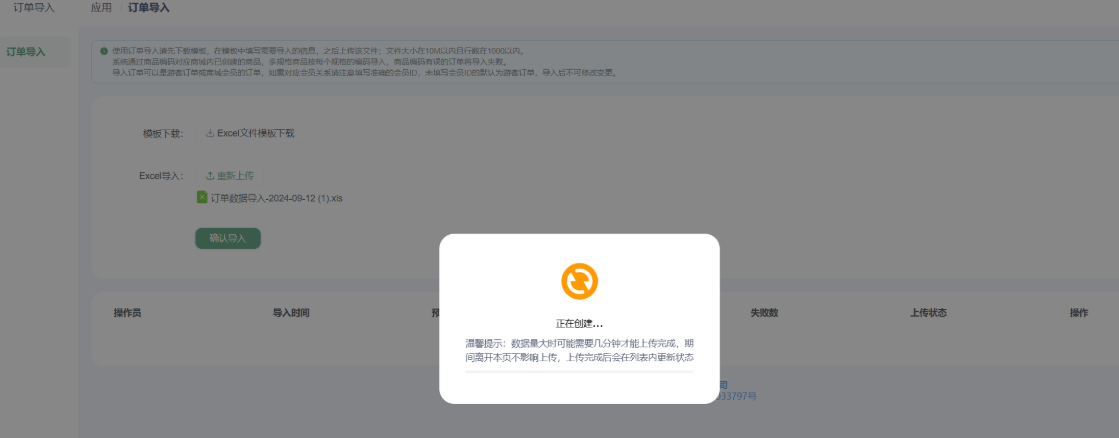Click the green info dot in notice banner
Image resolution: width=1119 pixels, height=438 pixels.
click(103, 51)
